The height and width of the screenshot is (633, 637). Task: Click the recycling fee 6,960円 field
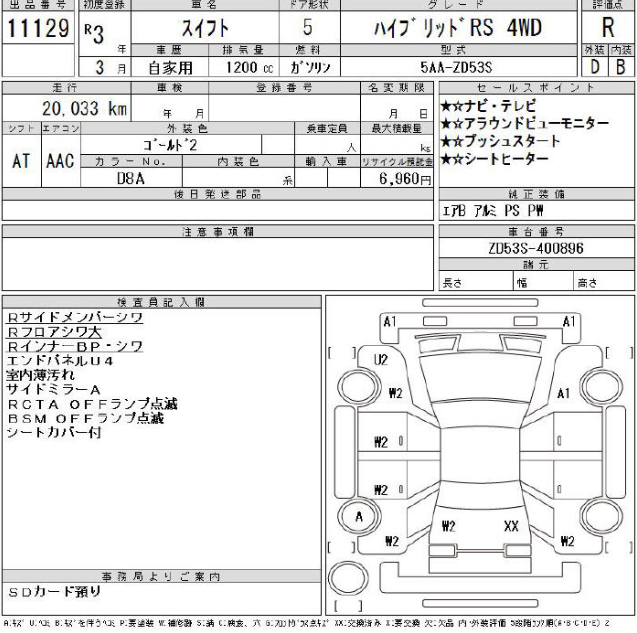coord(404,178)
